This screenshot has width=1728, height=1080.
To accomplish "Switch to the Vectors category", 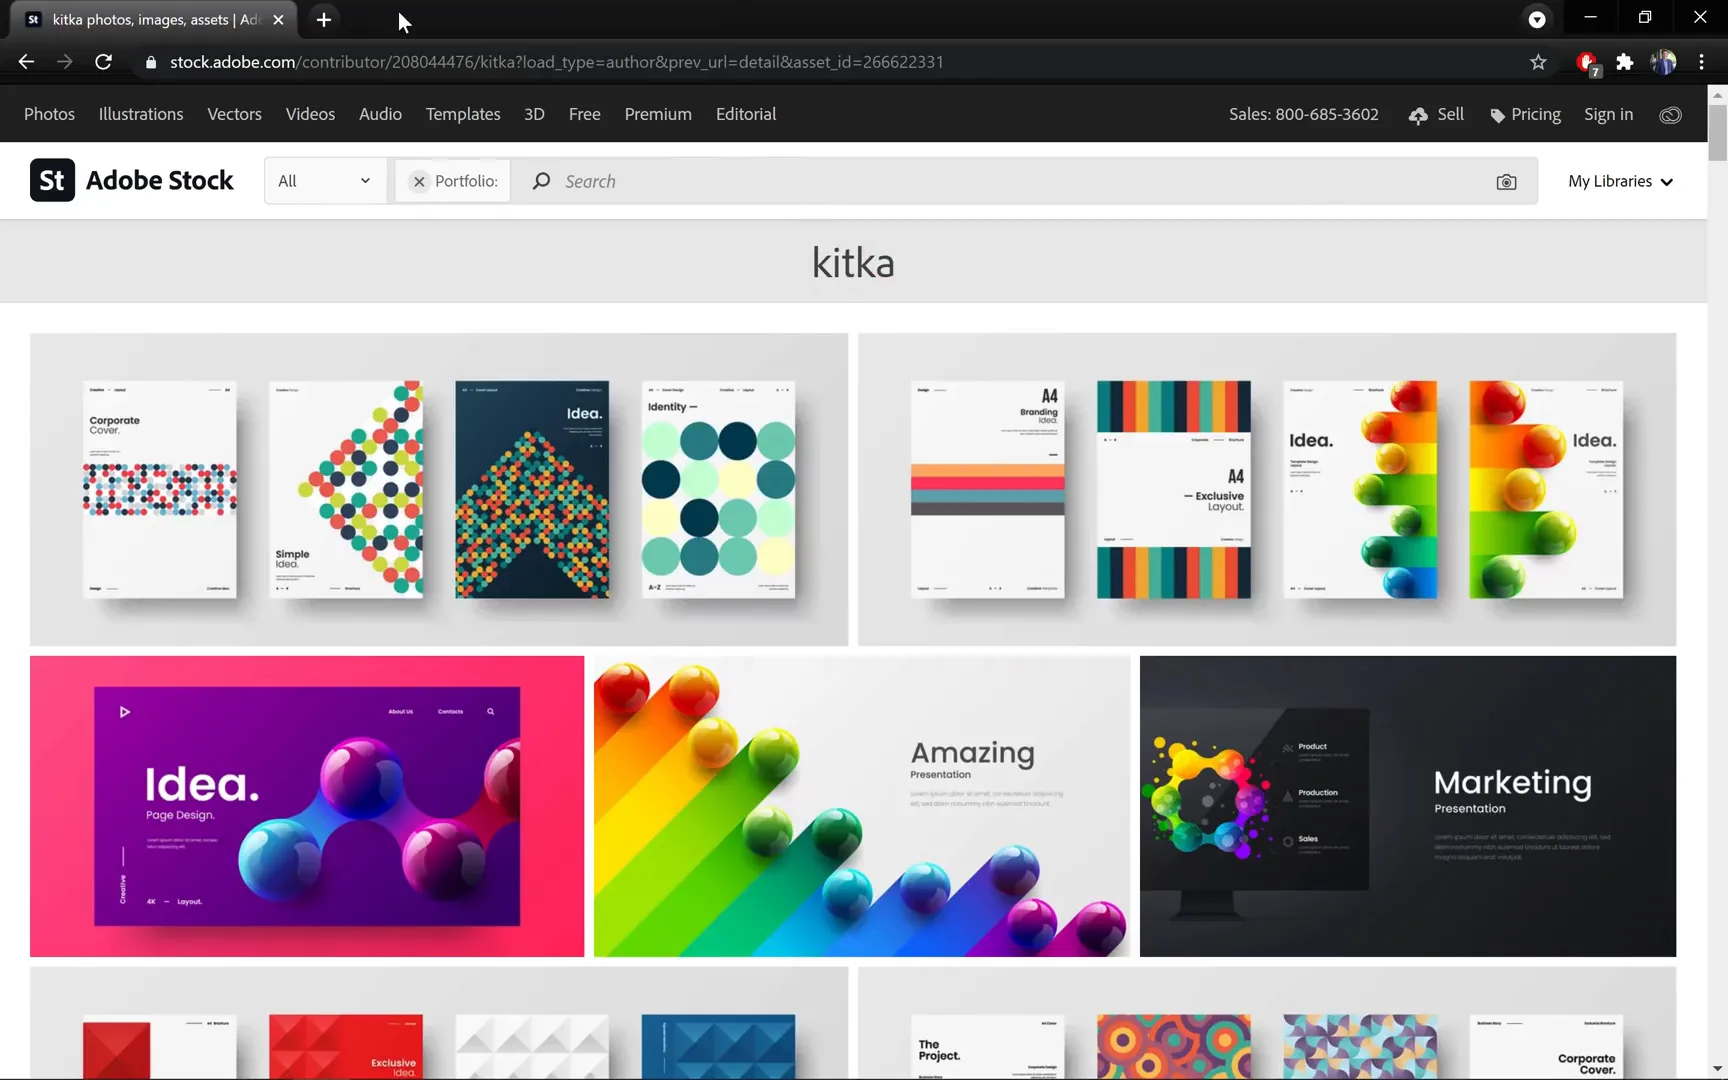I will [x=233, y=114].
